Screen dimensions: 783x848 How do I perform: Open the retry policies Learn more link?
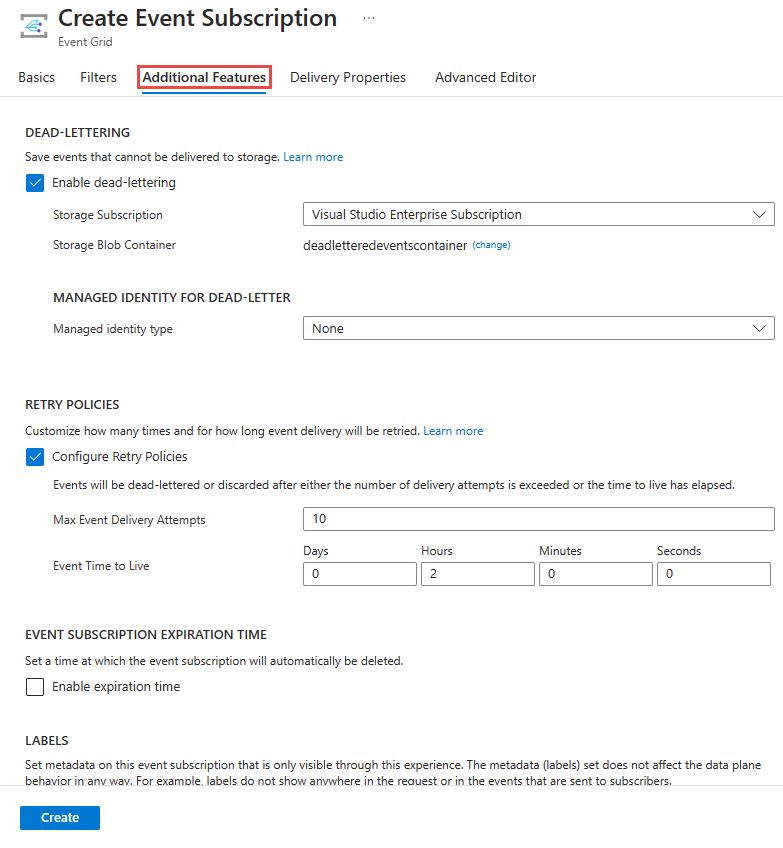click(453, 430)
